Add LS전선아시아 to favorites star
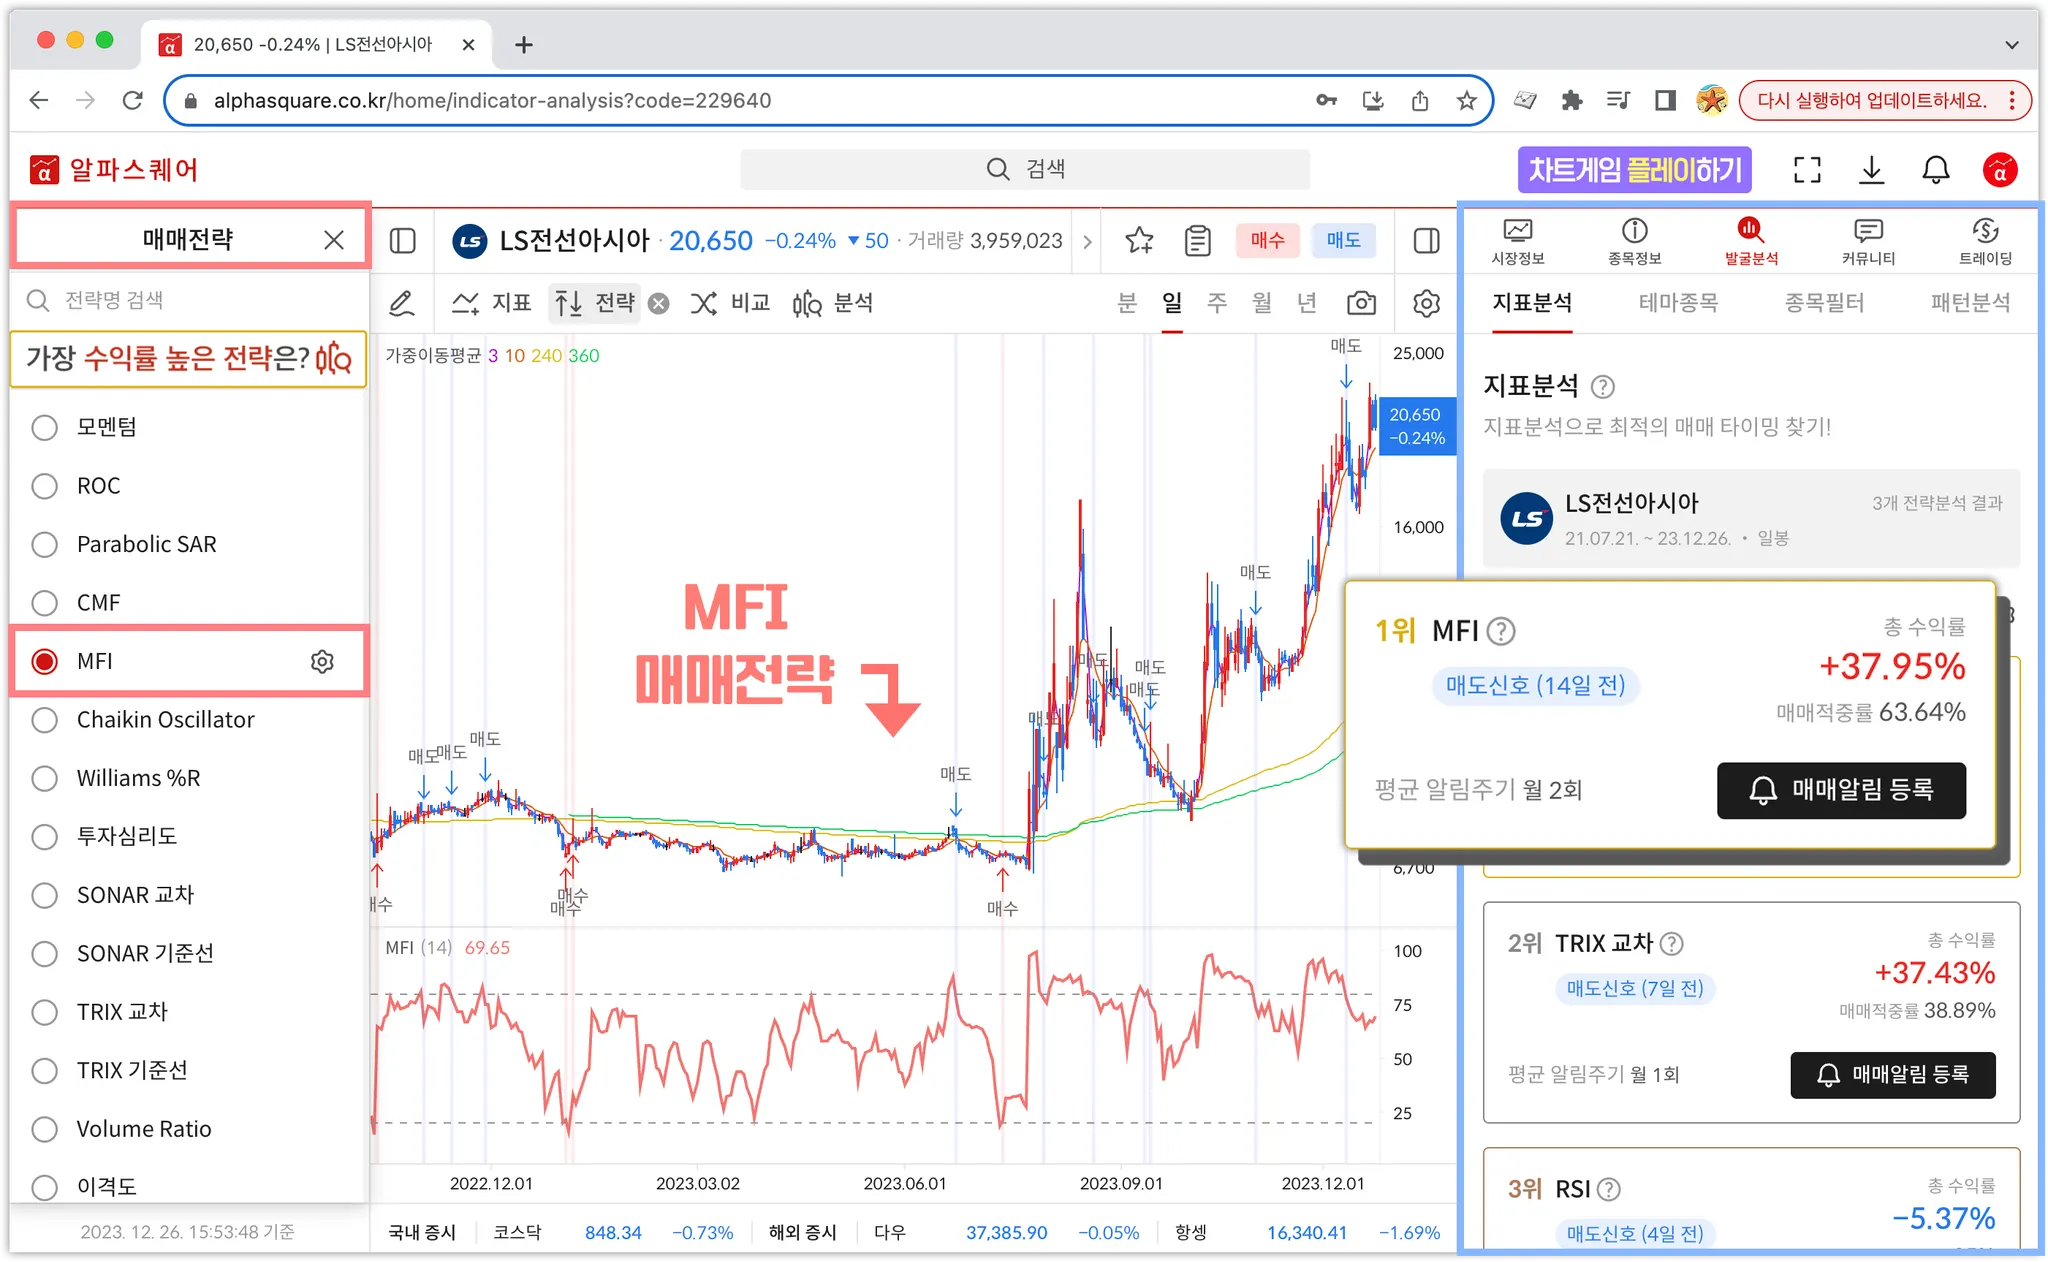 1139,240
